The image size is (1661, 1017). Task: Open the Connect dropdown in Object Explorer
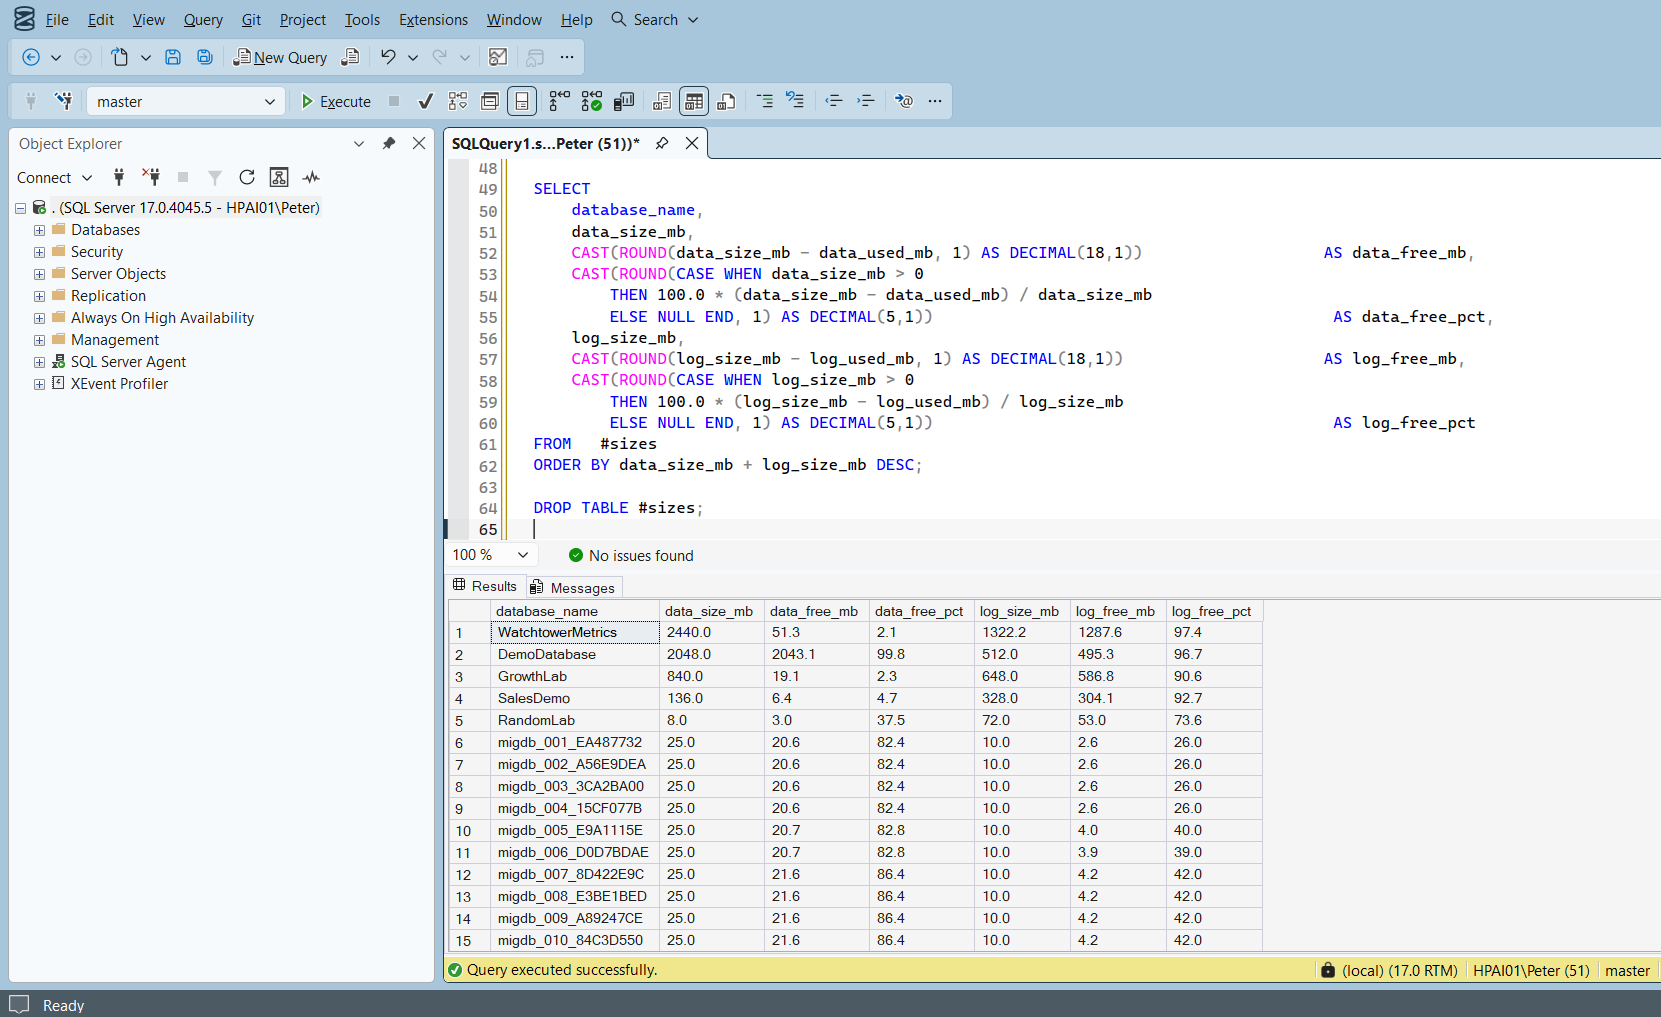(x=55, y=177)
